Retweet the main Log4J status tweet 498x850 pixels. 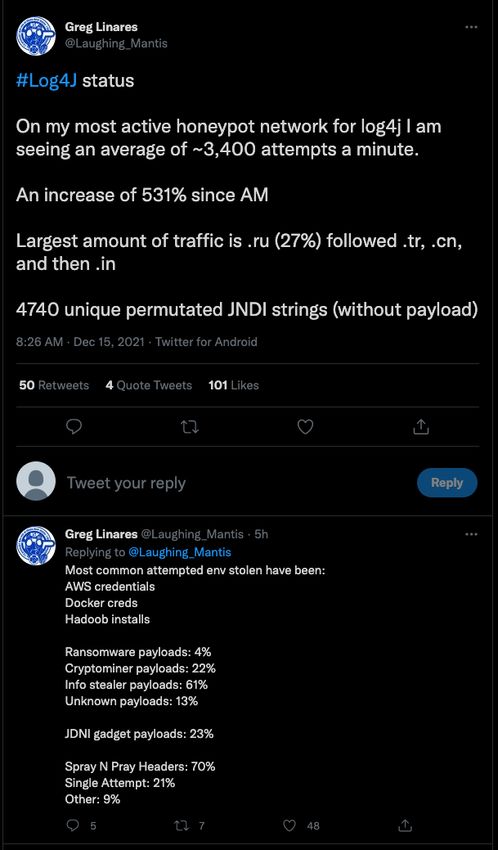pyautogui.click(x=190, y=428)
